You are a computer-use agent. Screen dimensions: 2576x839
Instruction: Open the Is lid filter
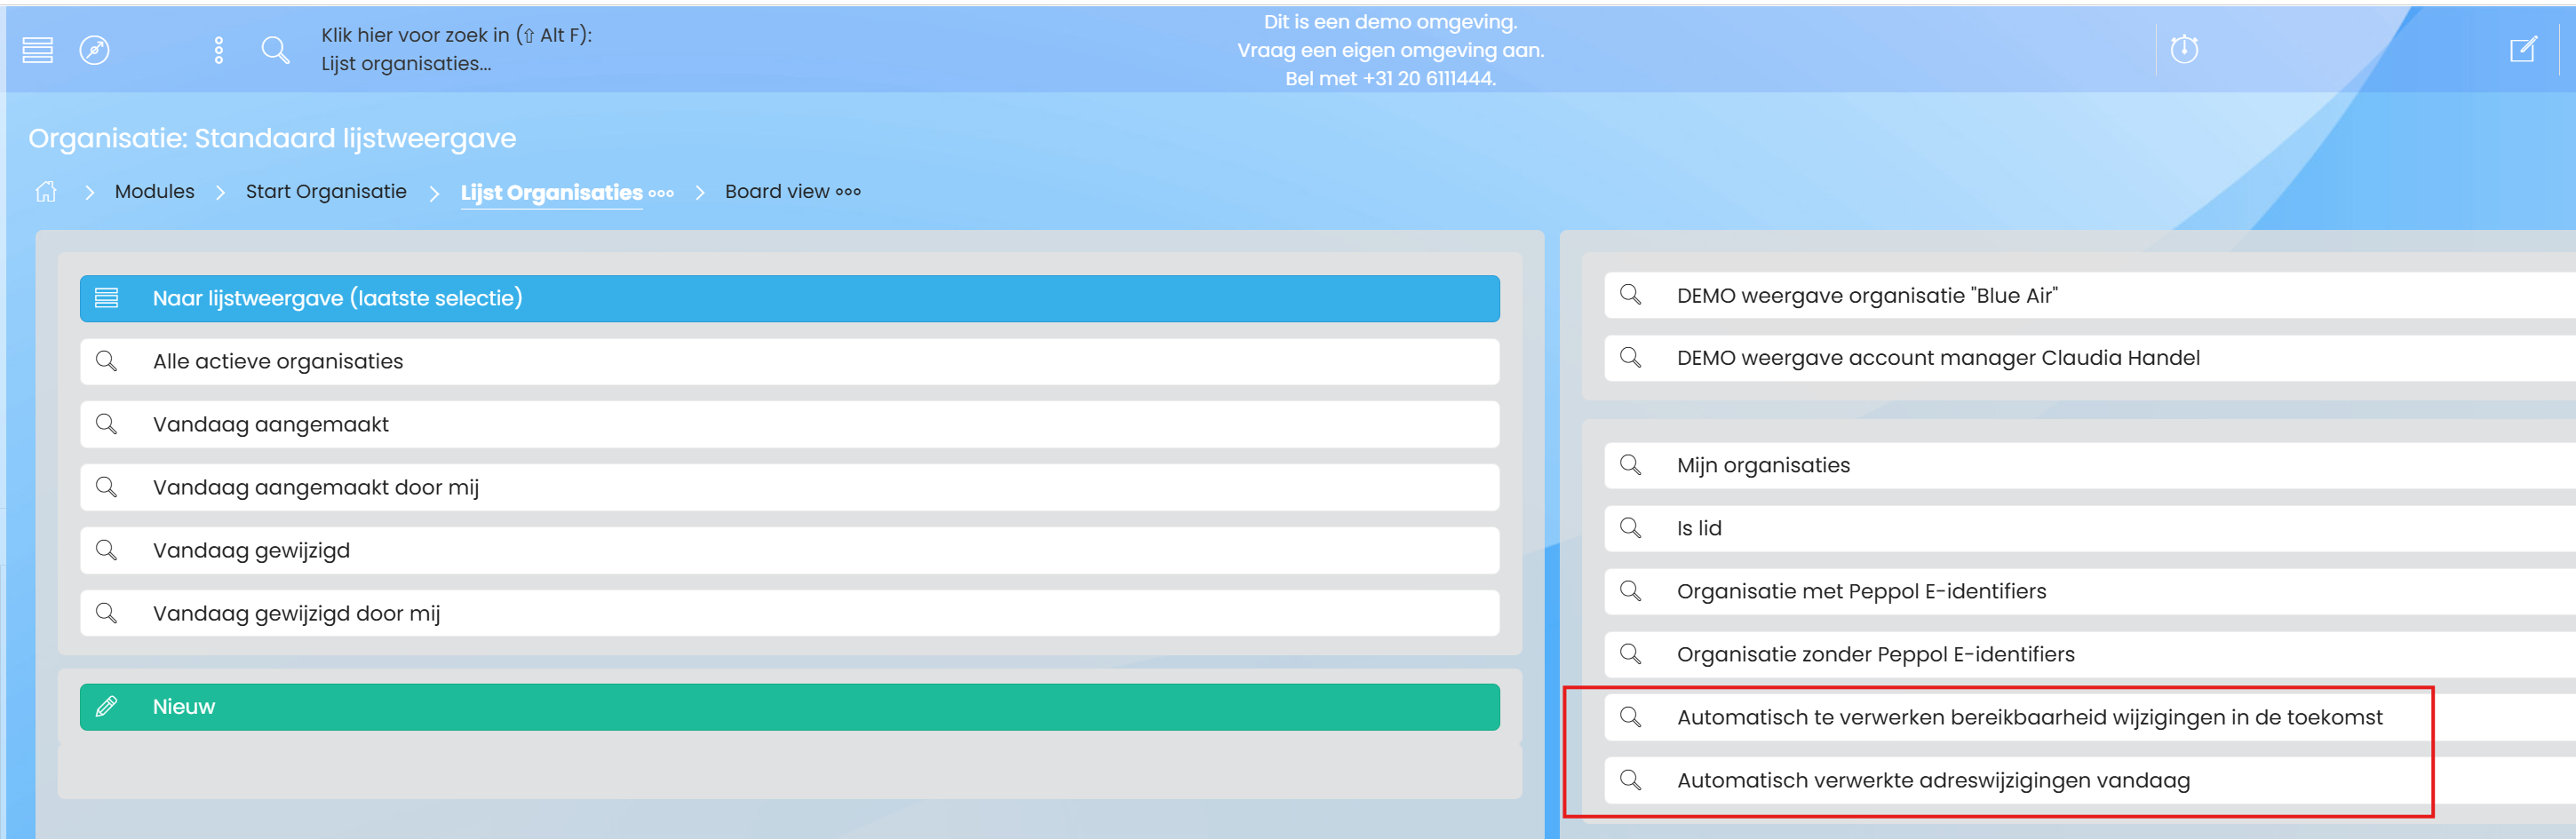click(2090, 528)
